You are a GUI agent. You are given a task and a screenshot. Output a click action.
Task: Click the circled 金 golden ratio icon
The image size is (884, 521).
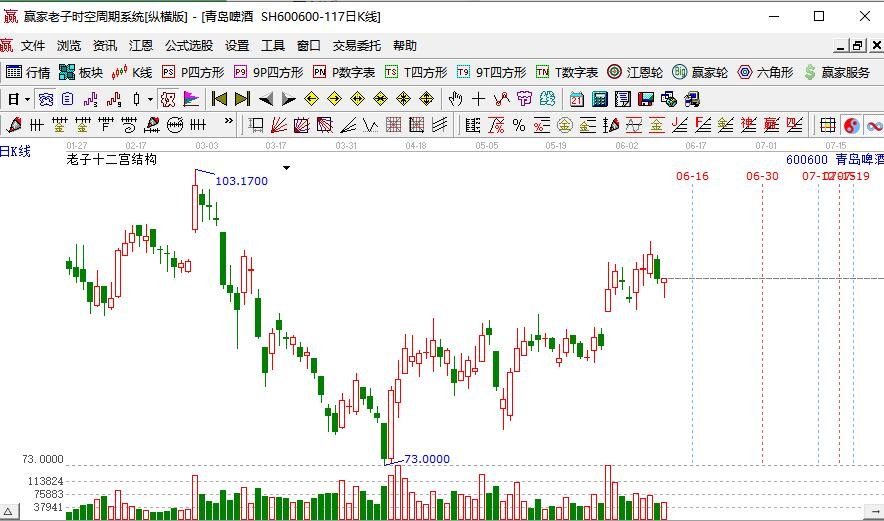[564, 125]
